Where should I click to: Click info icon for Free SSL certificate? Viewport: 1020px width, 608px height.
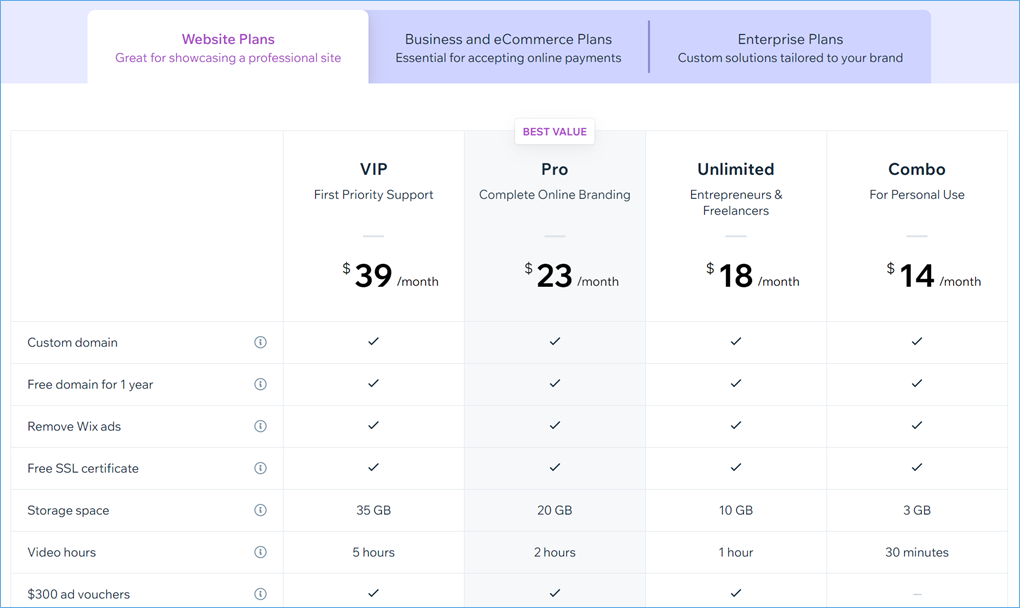260,468
